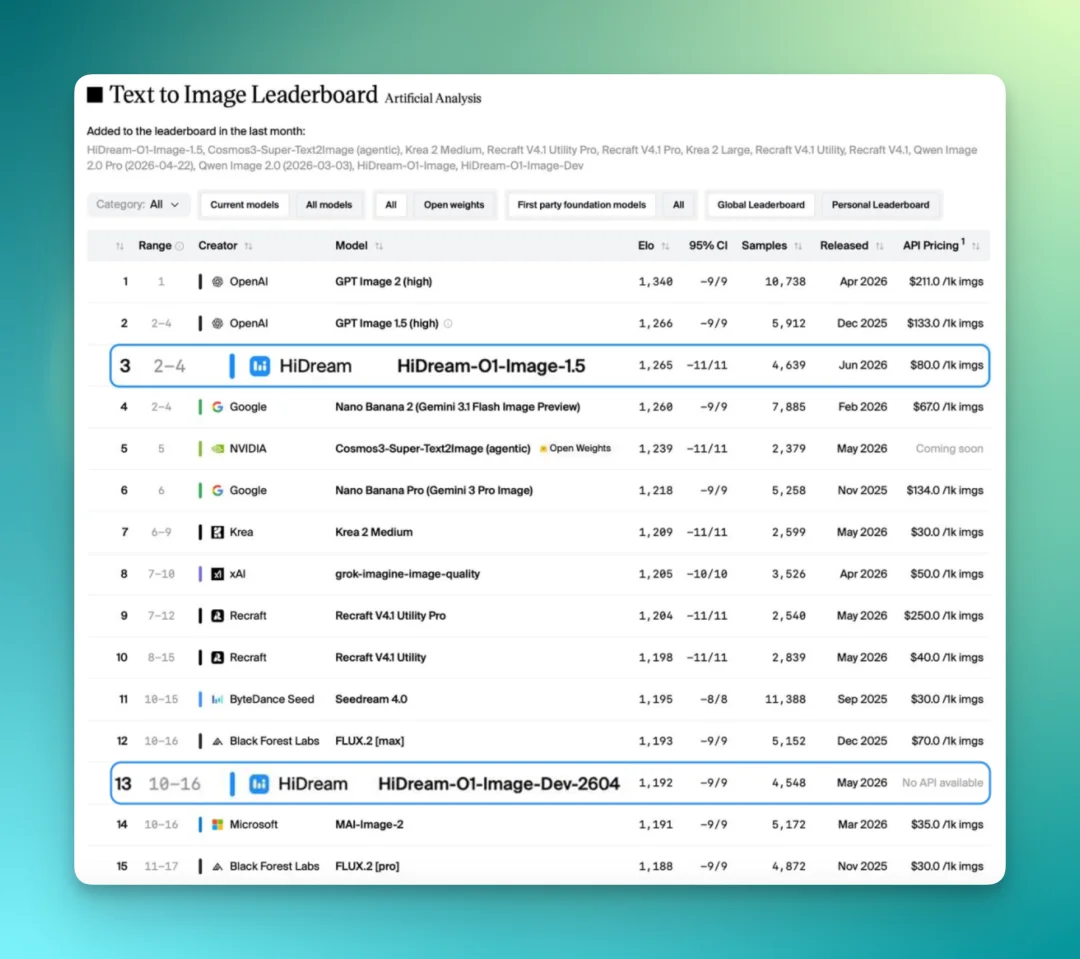Click the 95% CI column header
Image resolution: width=1080 pixels, height=959 pixels.
pyautogui.click(x=708, y=246)
